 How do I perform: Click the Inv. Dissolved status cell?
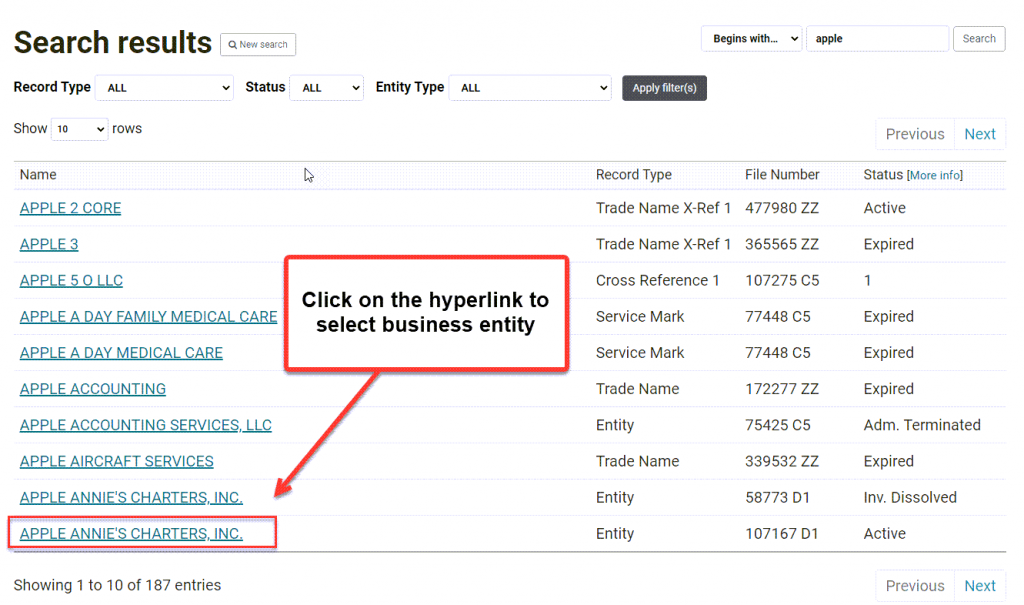pos(910,498)
